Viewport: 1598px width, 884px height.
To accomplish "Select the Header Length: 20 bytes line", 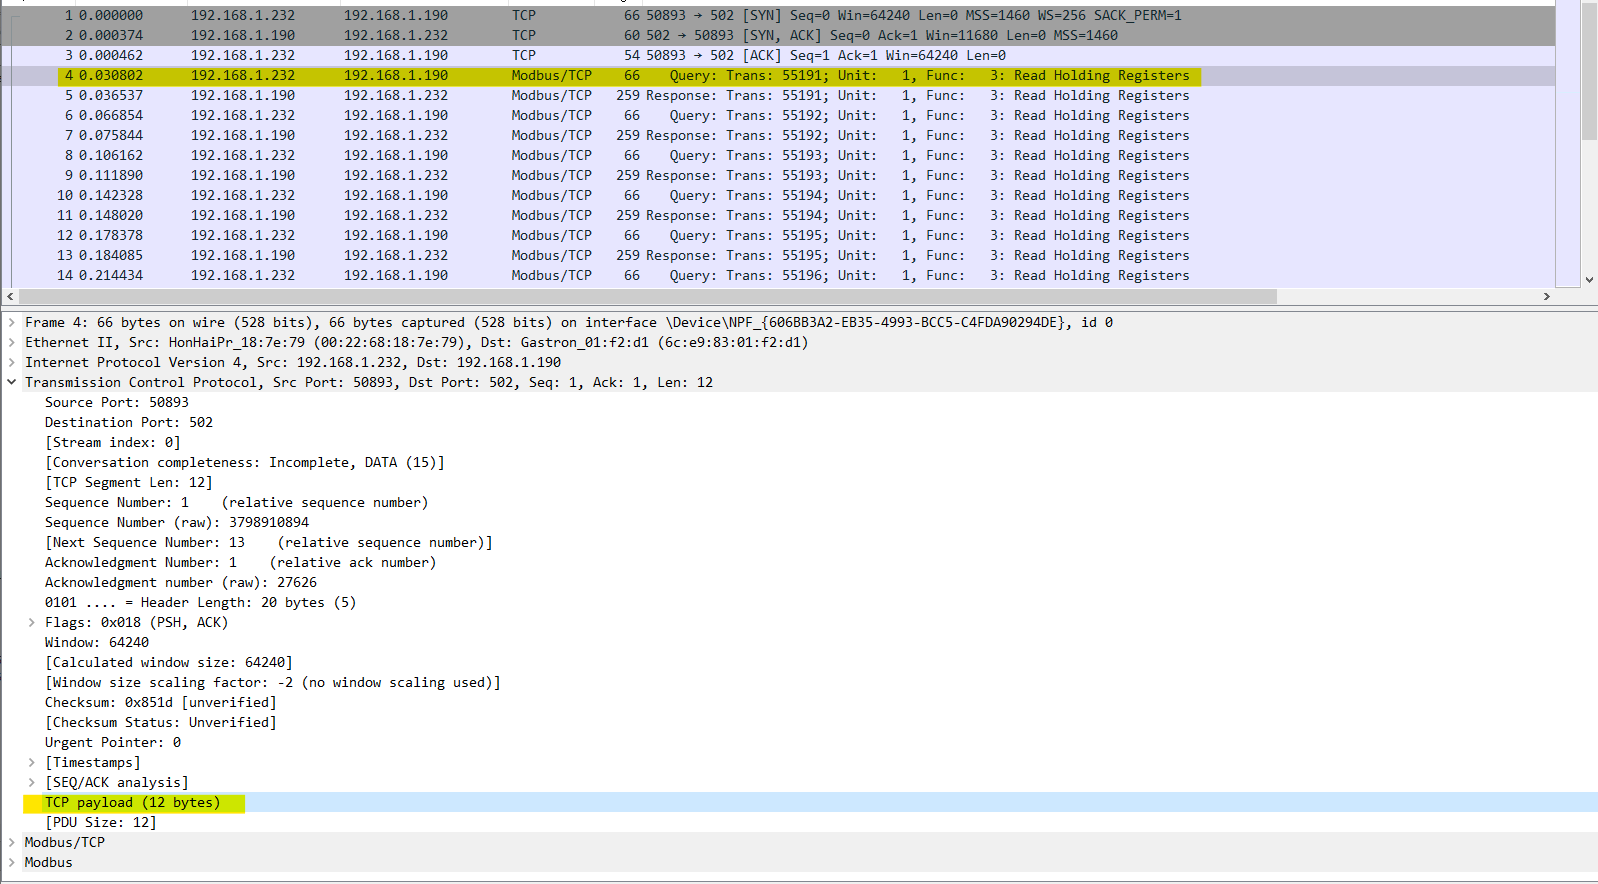I will point(200,602).
